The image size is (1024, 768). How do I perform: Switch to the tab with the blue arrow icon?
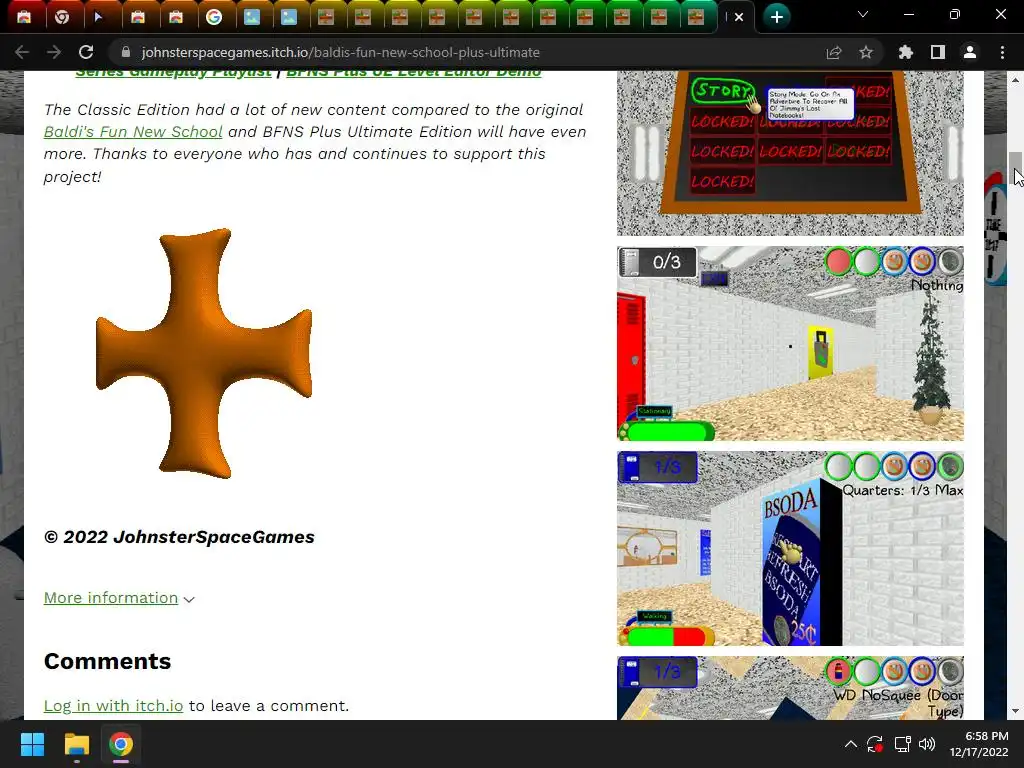pyautogui.click(x=99, y=17)
